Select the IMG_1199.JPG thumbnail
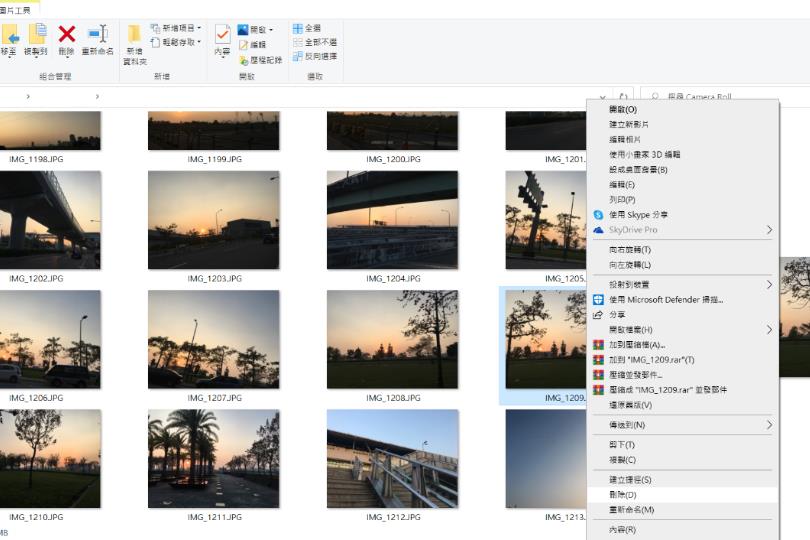This screenshot has height=540, width=810. click(x=214, y=131)
